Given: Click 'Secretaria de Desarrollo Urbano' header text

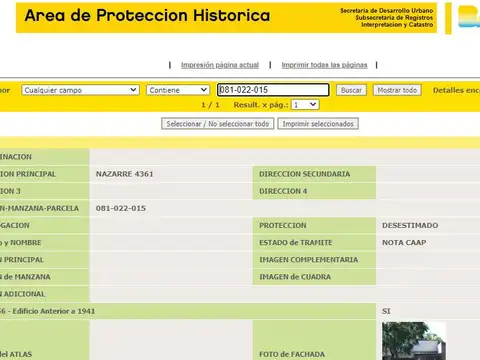Looking at the screenshot, I should (386, 11).
